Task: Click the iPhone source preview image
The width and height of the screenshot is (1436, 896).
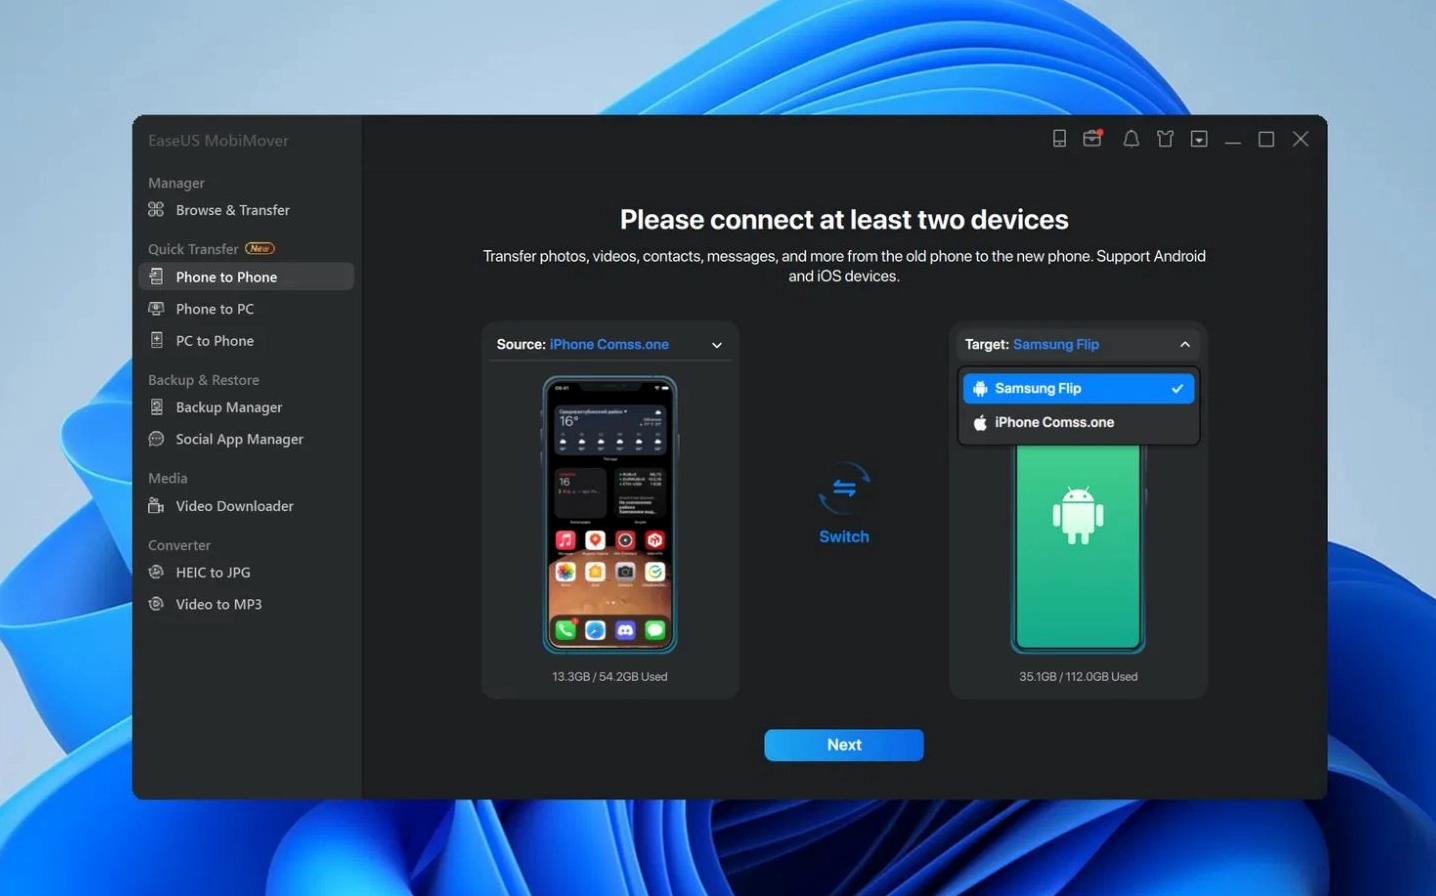Action: pos(609,514)
